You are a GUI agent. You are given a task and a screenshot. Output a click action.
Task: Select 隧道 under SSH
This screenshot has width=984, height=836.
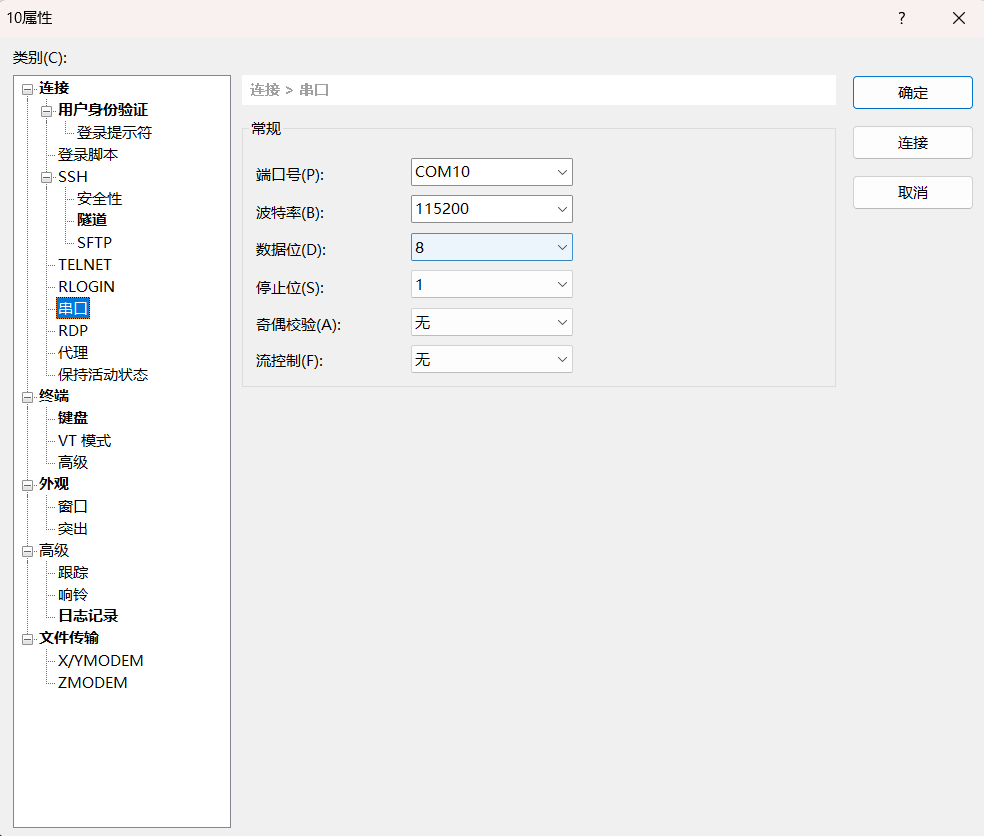92,220
